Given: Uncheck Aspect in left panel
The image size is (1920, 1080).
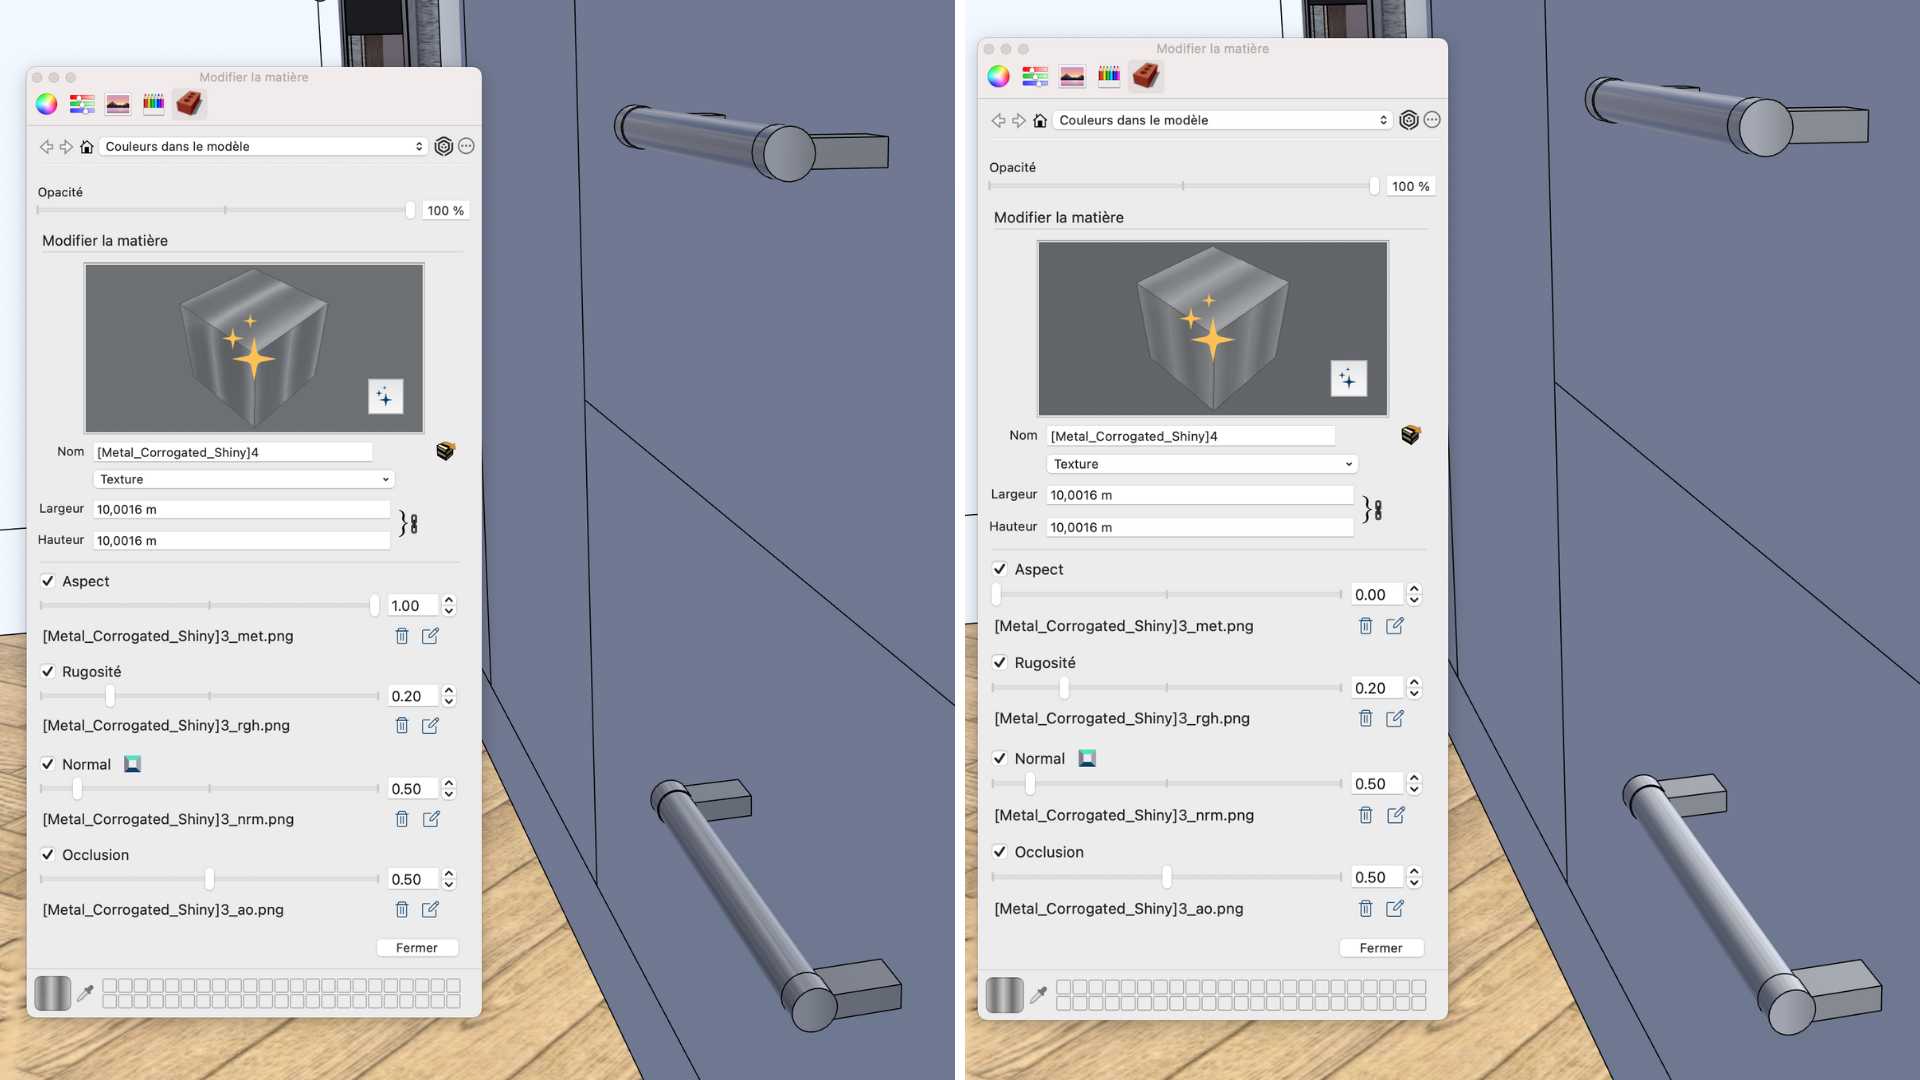Looking at the screenshot, I should coord(47,581).
